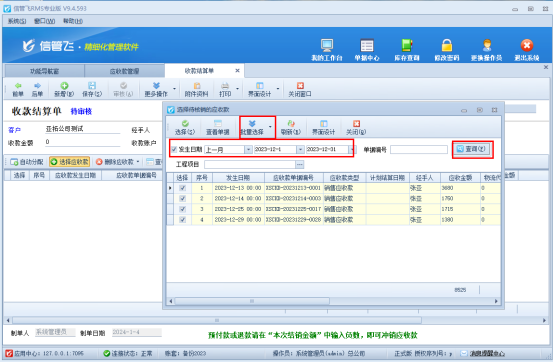Screen dimensions: 553x362
Task: Open the 系统 menu
Action: (17, 21)
